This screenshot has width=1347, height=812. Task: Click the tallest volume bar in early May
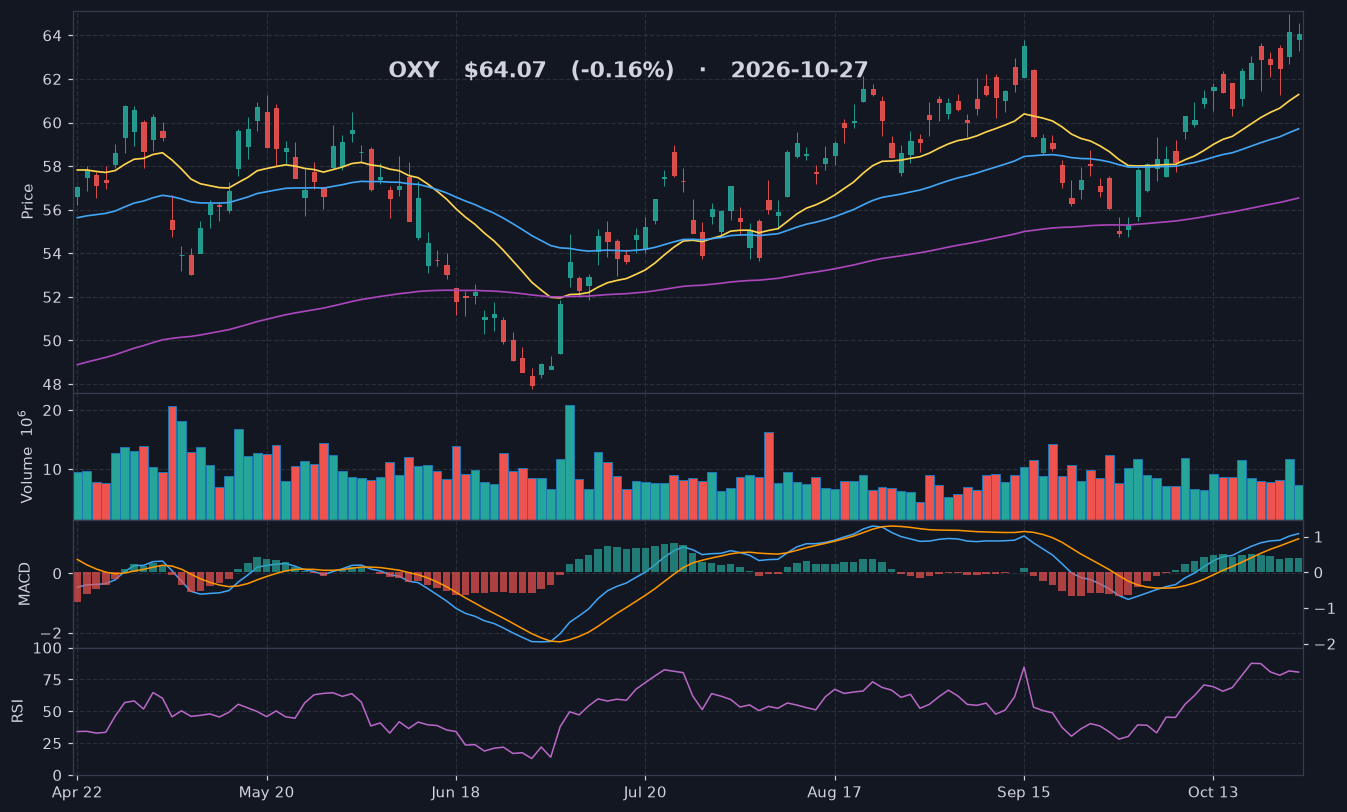click(172, 463)
